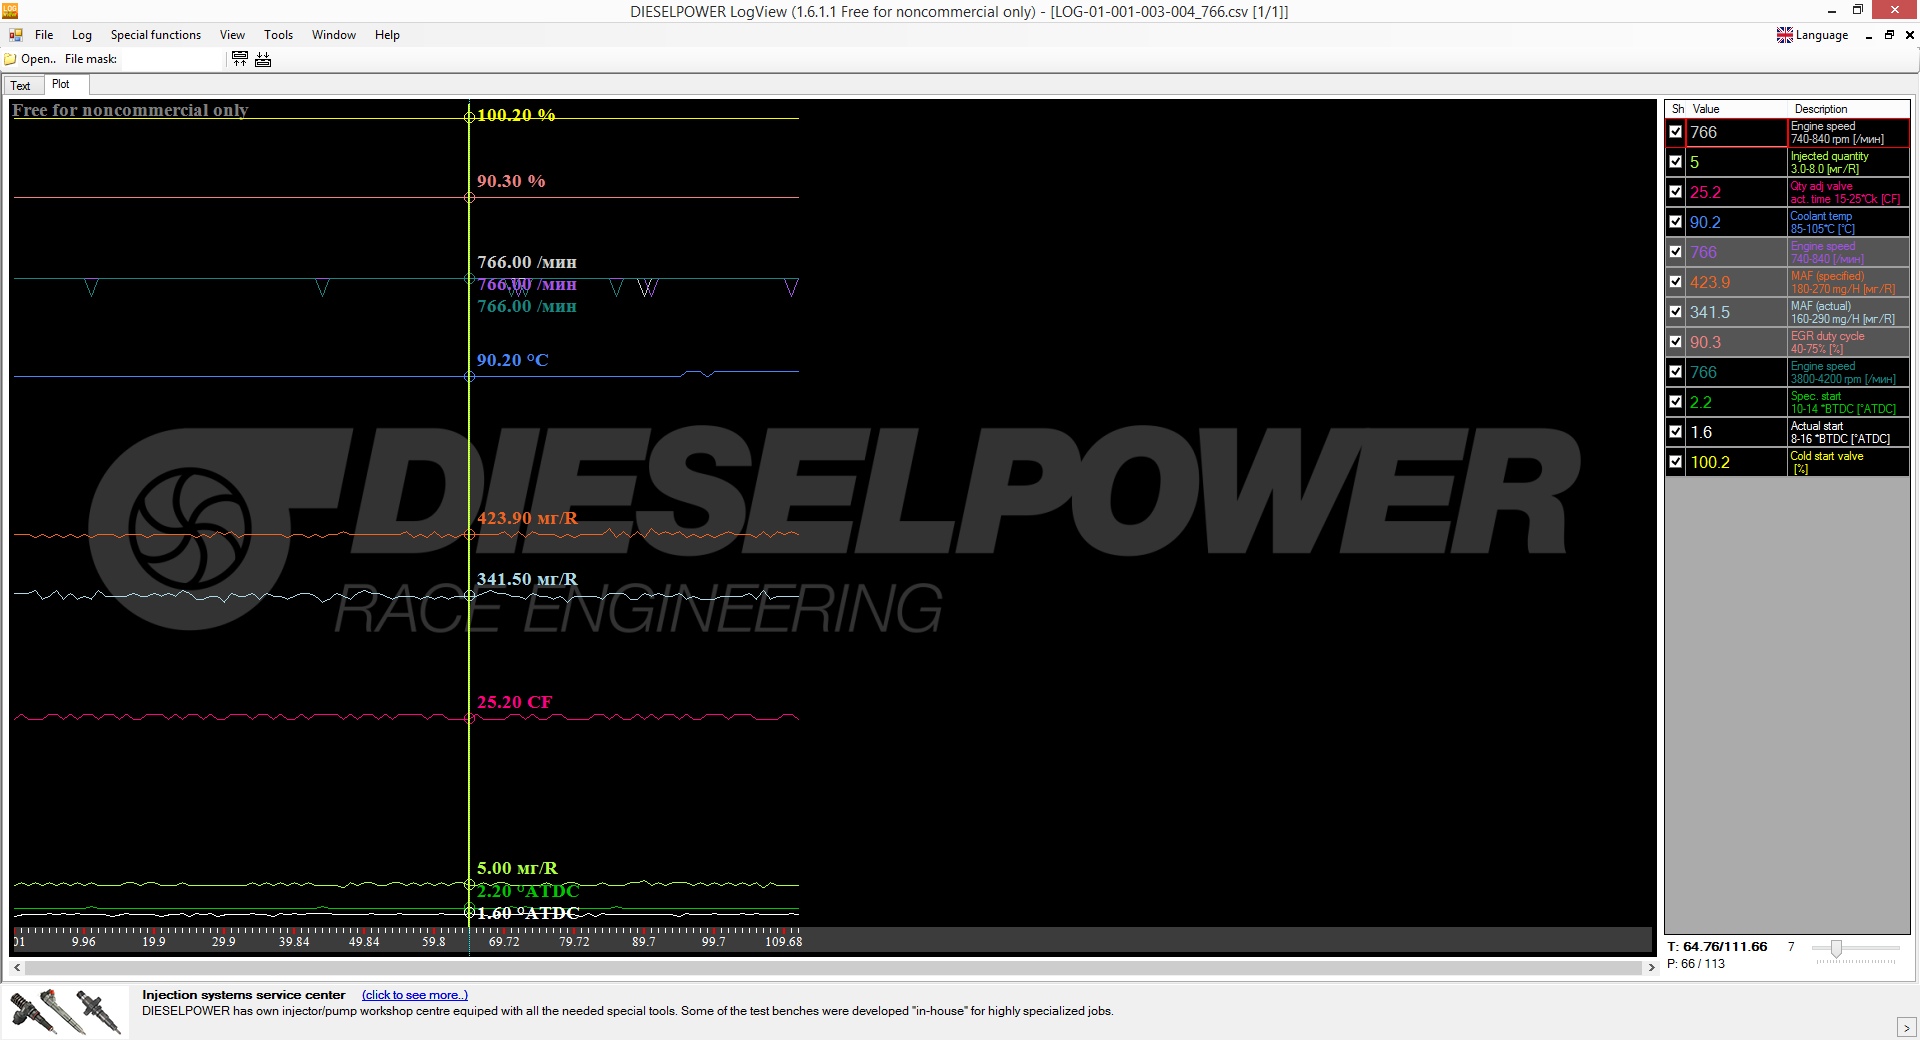Open the File menu
Viewport: 1920px width, 1040px height.
(x=44, y=35)
